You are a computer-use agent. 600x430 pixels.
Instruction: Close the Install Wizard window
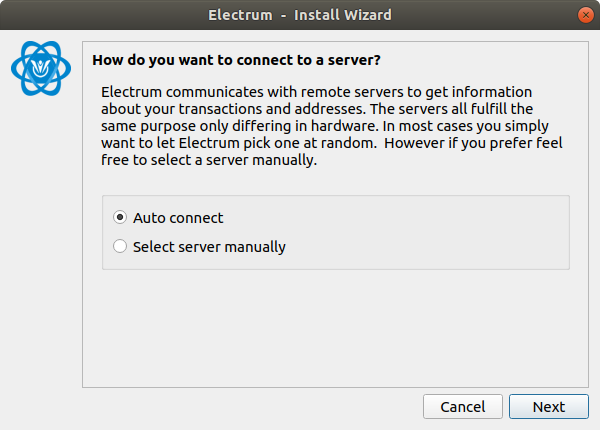tap(585, 15)
